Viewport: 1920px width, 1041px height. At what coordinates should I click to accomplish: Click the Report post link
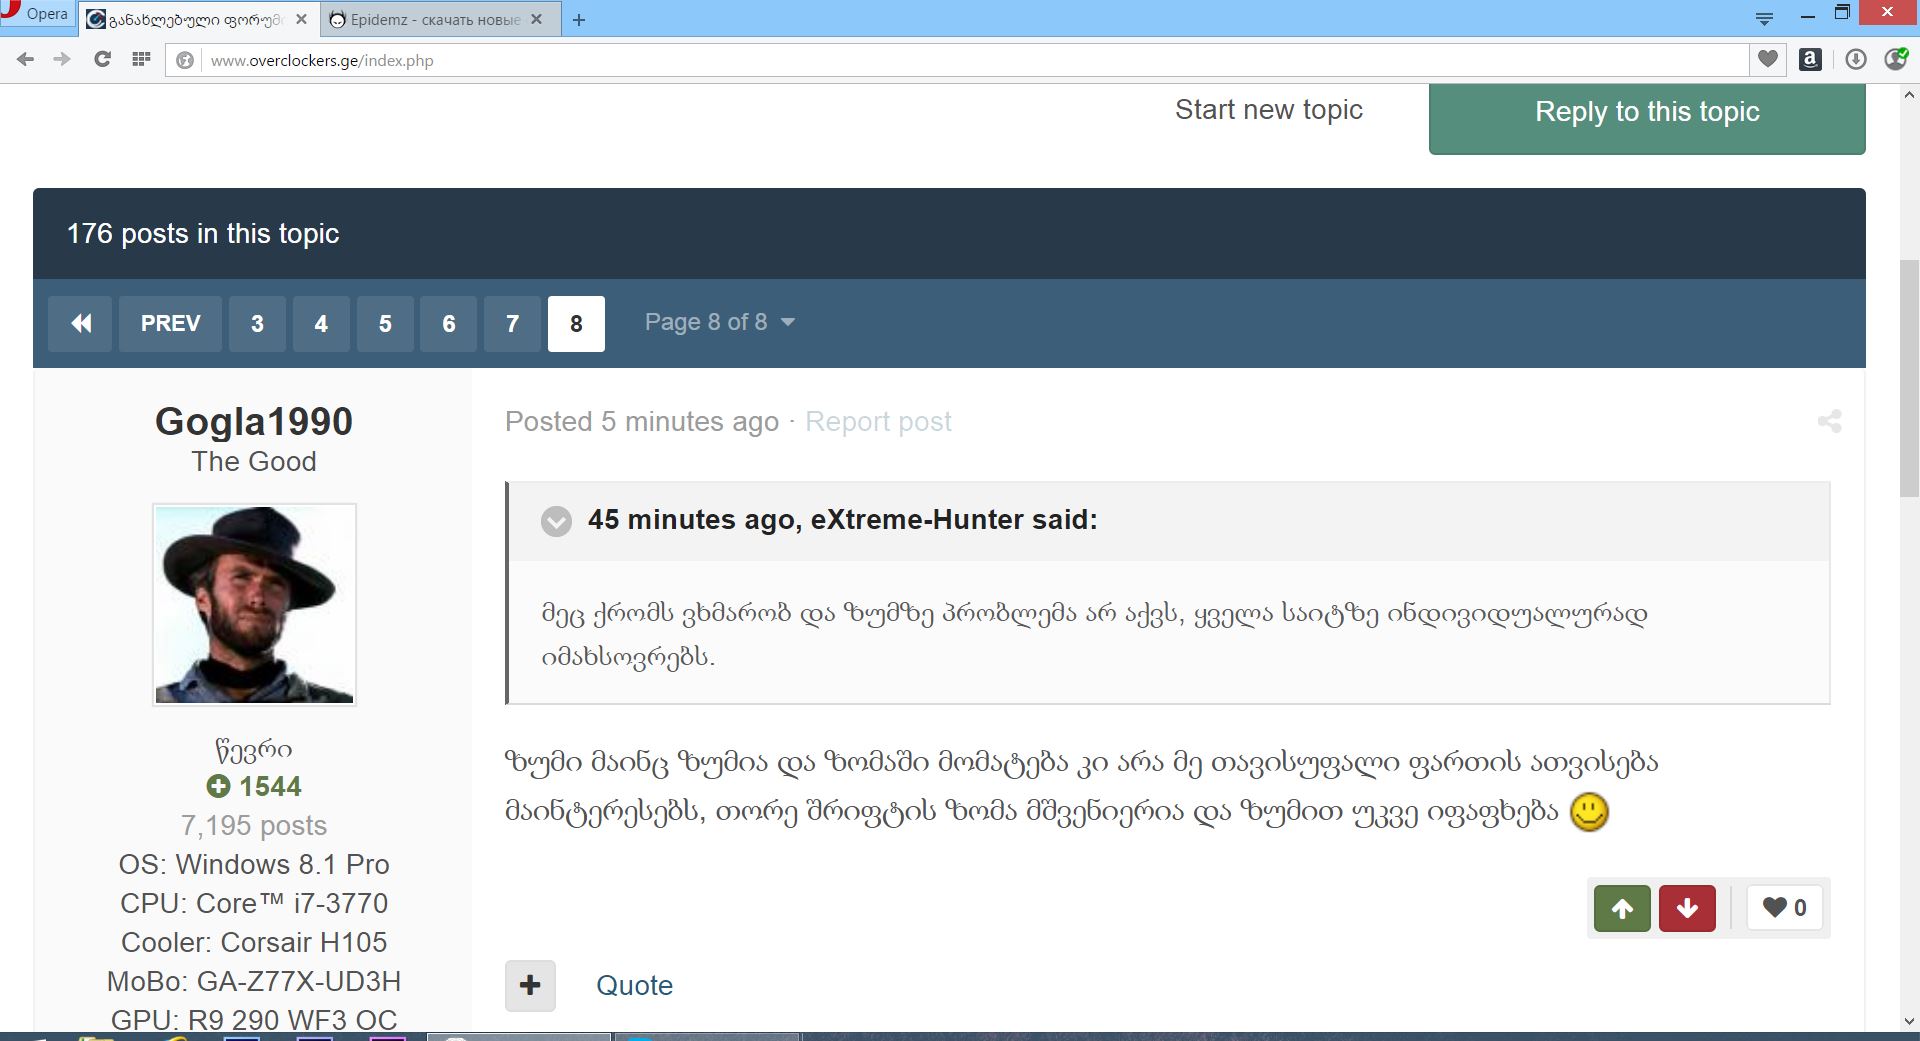(x=878, y=422)
